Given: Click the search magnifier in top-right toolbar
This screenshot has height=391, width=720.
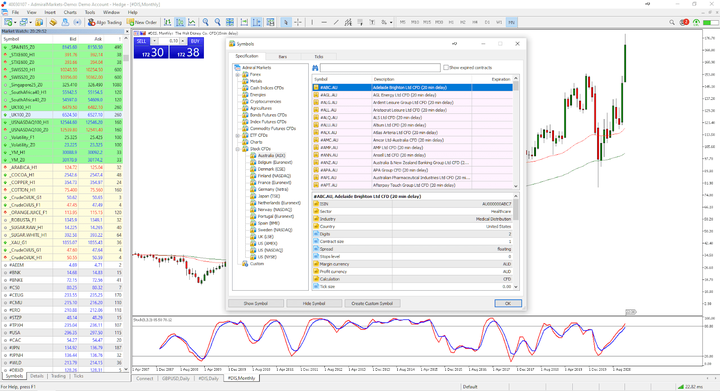Looking at the screenshot, I should pos(672,22).
